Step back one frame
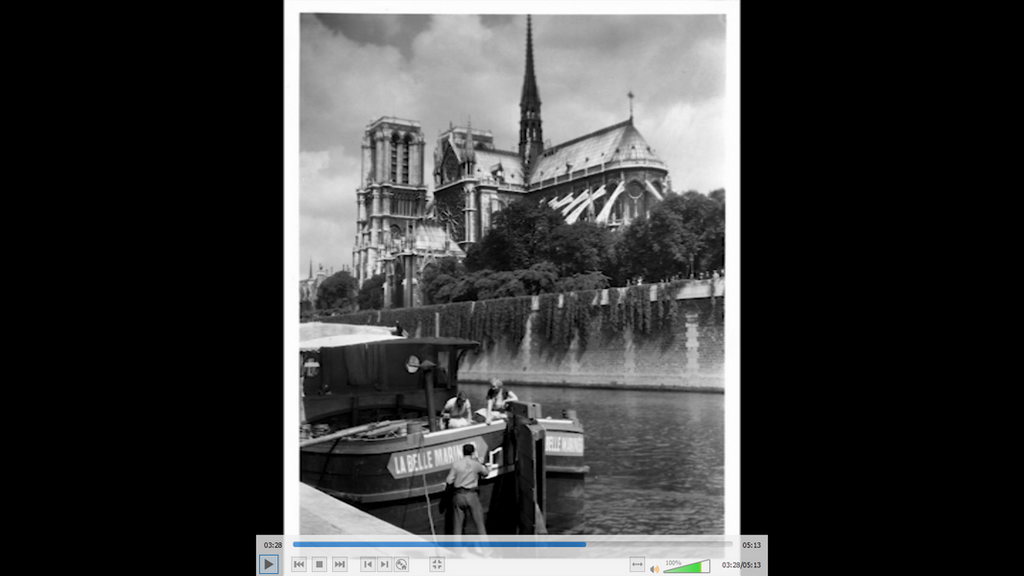This screenshot has width=1024, height=576. pyautogui.click(x=368, y=564)
